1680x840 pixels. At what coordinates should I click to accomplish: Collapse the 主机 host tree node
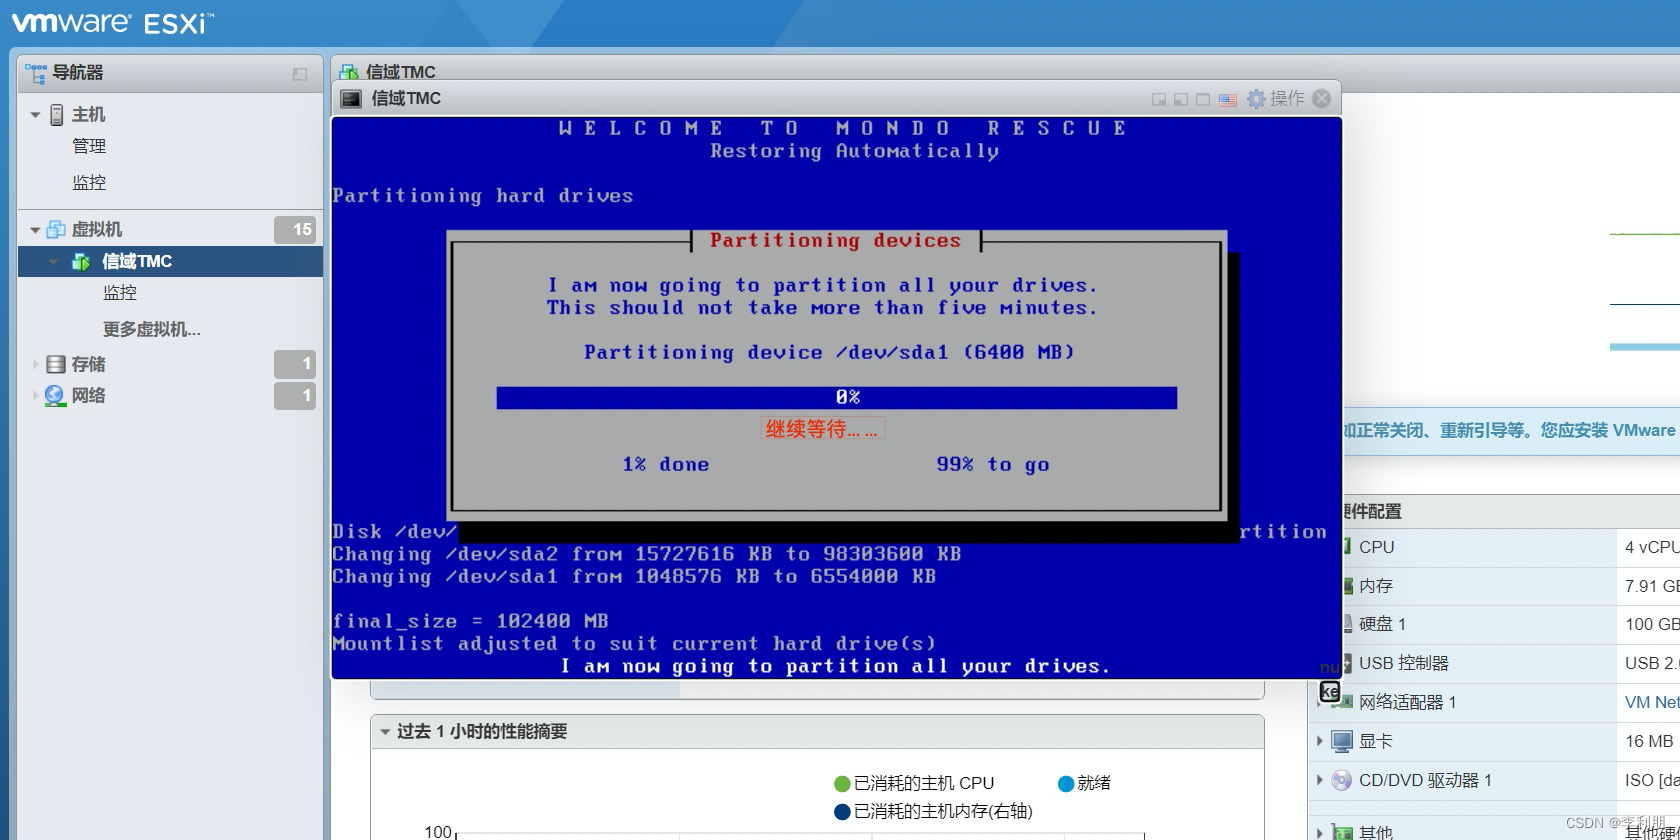[35, 115]
